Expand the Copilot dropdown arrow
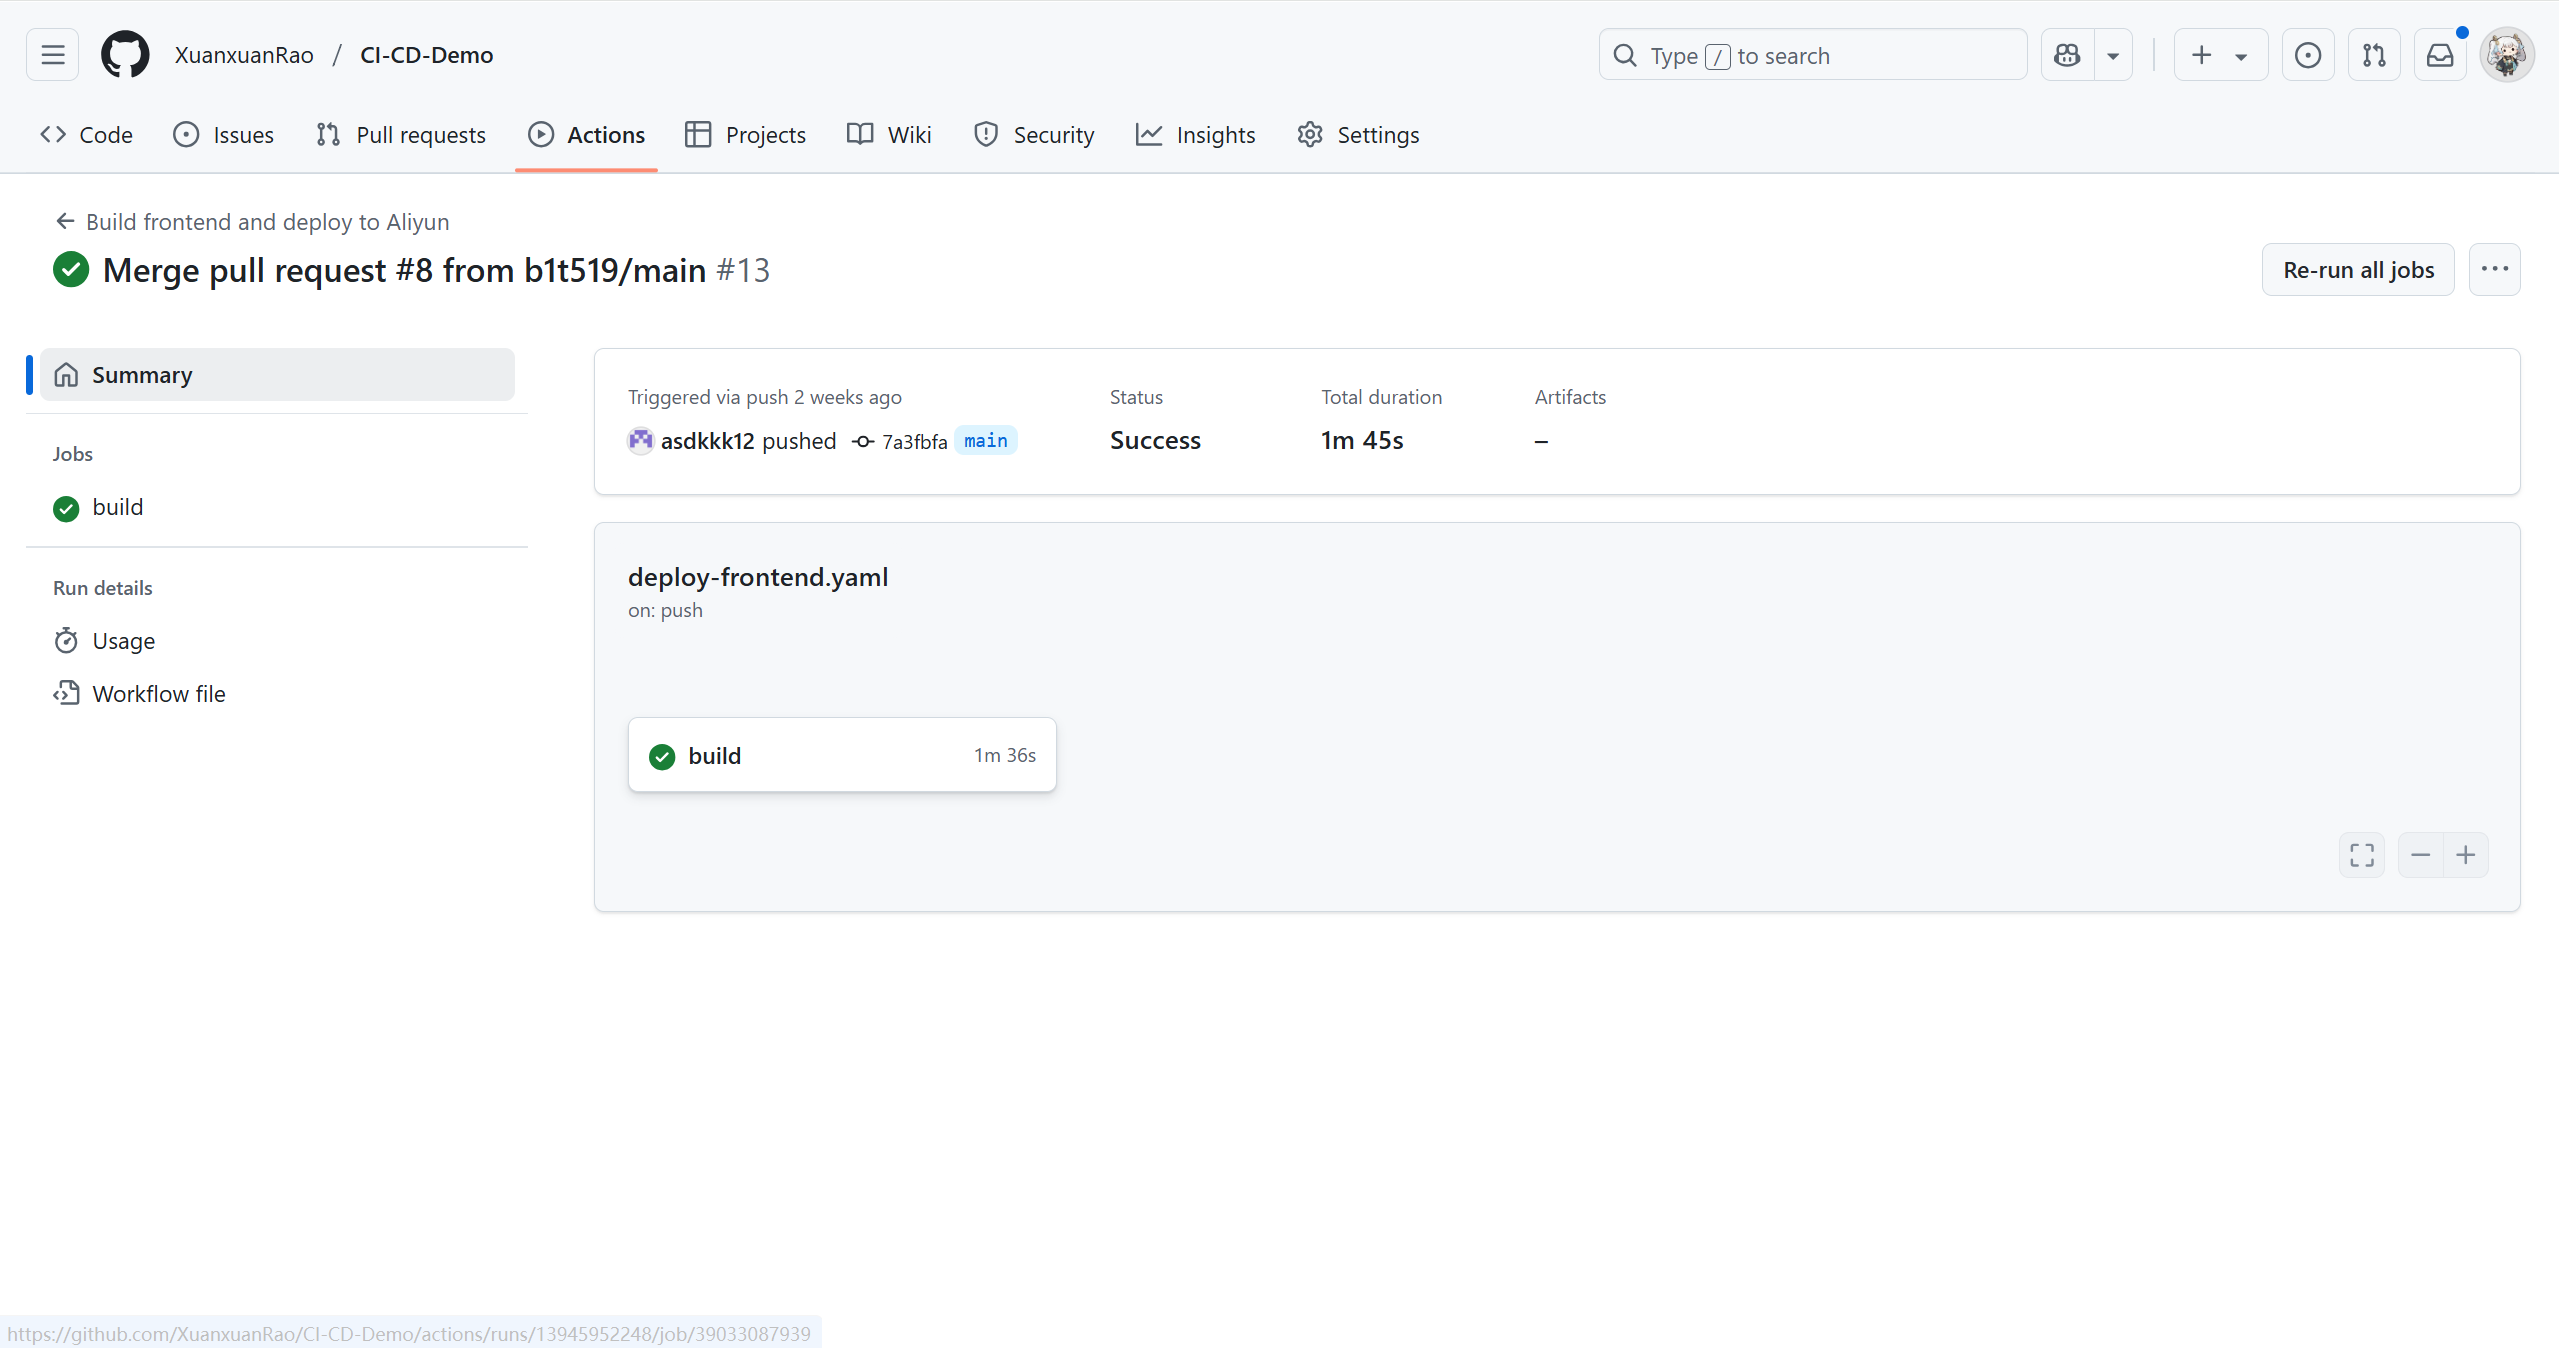The width and height of the screenshot is (2559, 1348). pos(2112,55)
